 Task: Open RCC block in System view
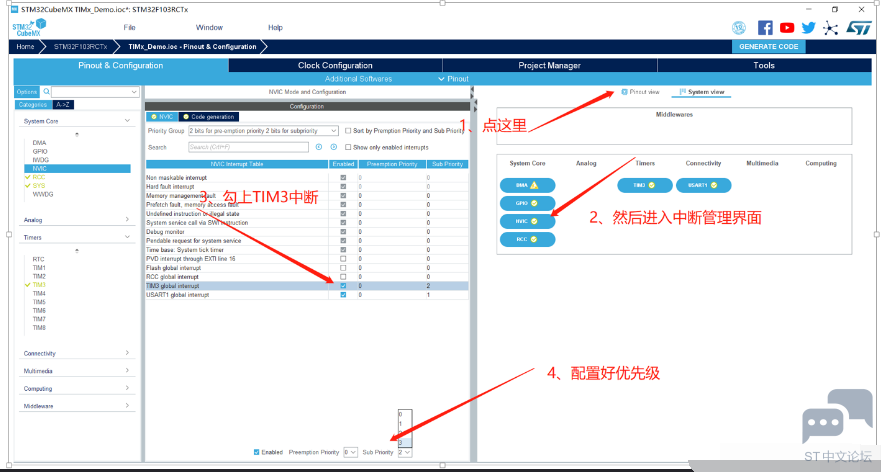527,239
